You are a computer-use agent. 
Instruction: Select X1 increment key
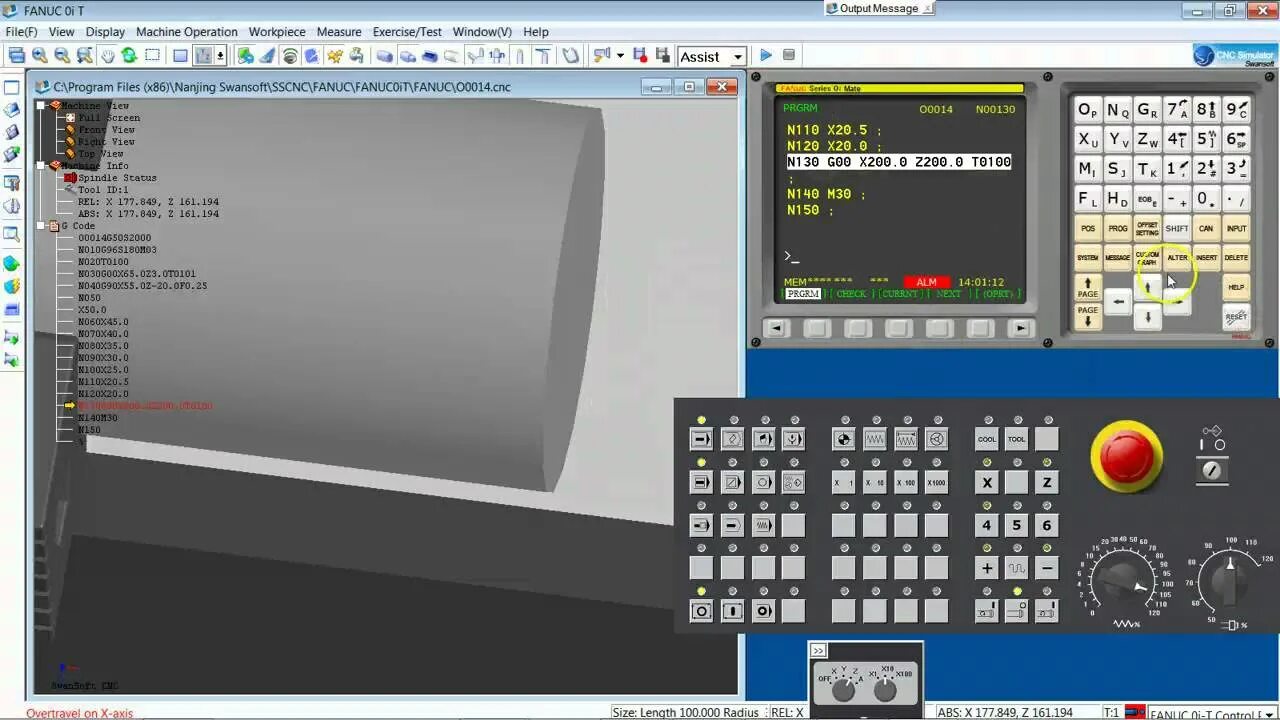click(844, 483)
